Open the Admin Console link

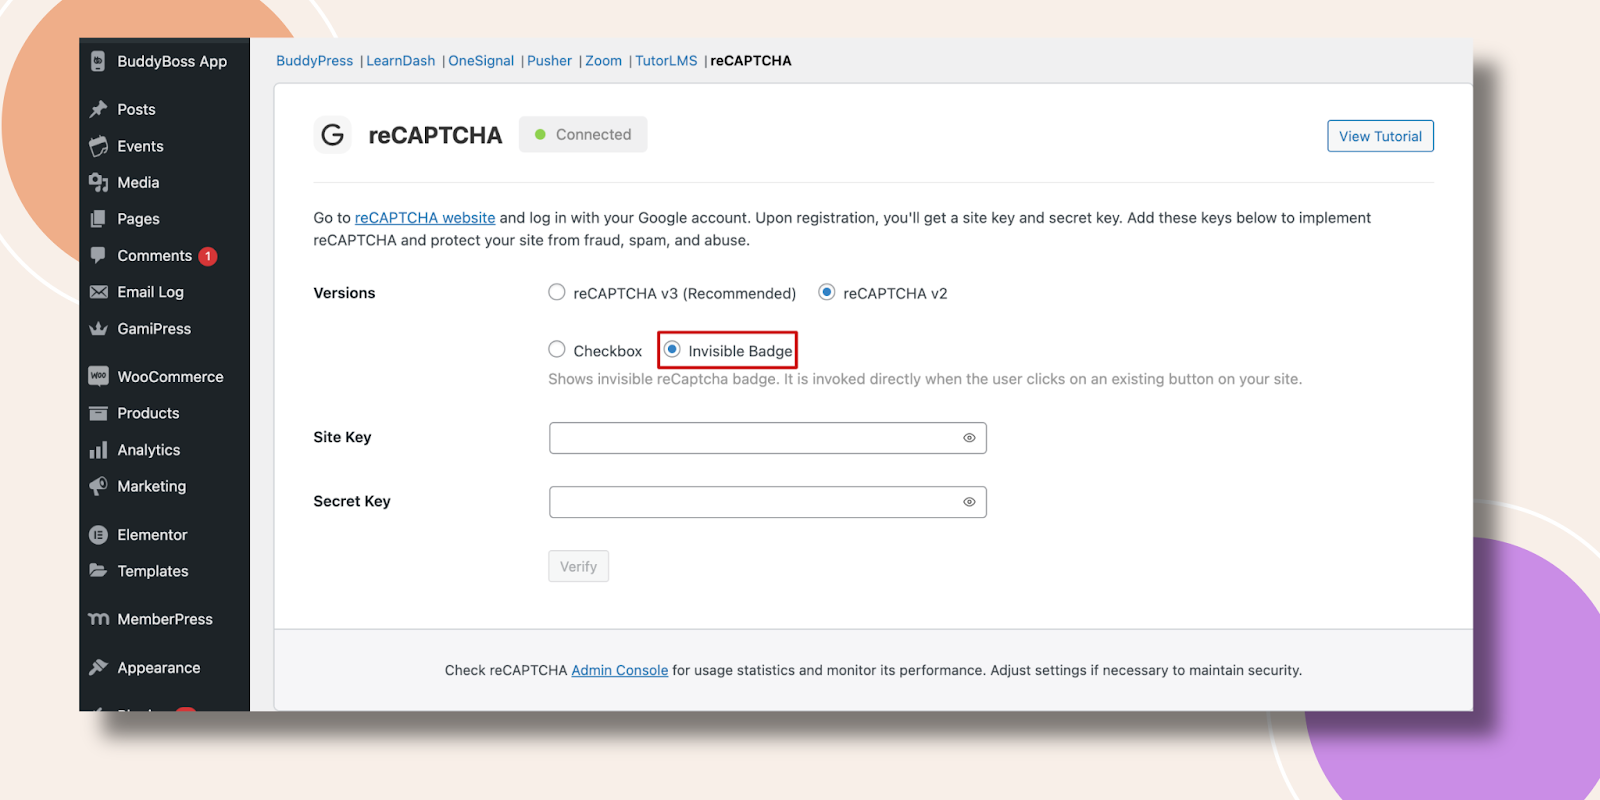pyautogui.click(x=619, y=670)
